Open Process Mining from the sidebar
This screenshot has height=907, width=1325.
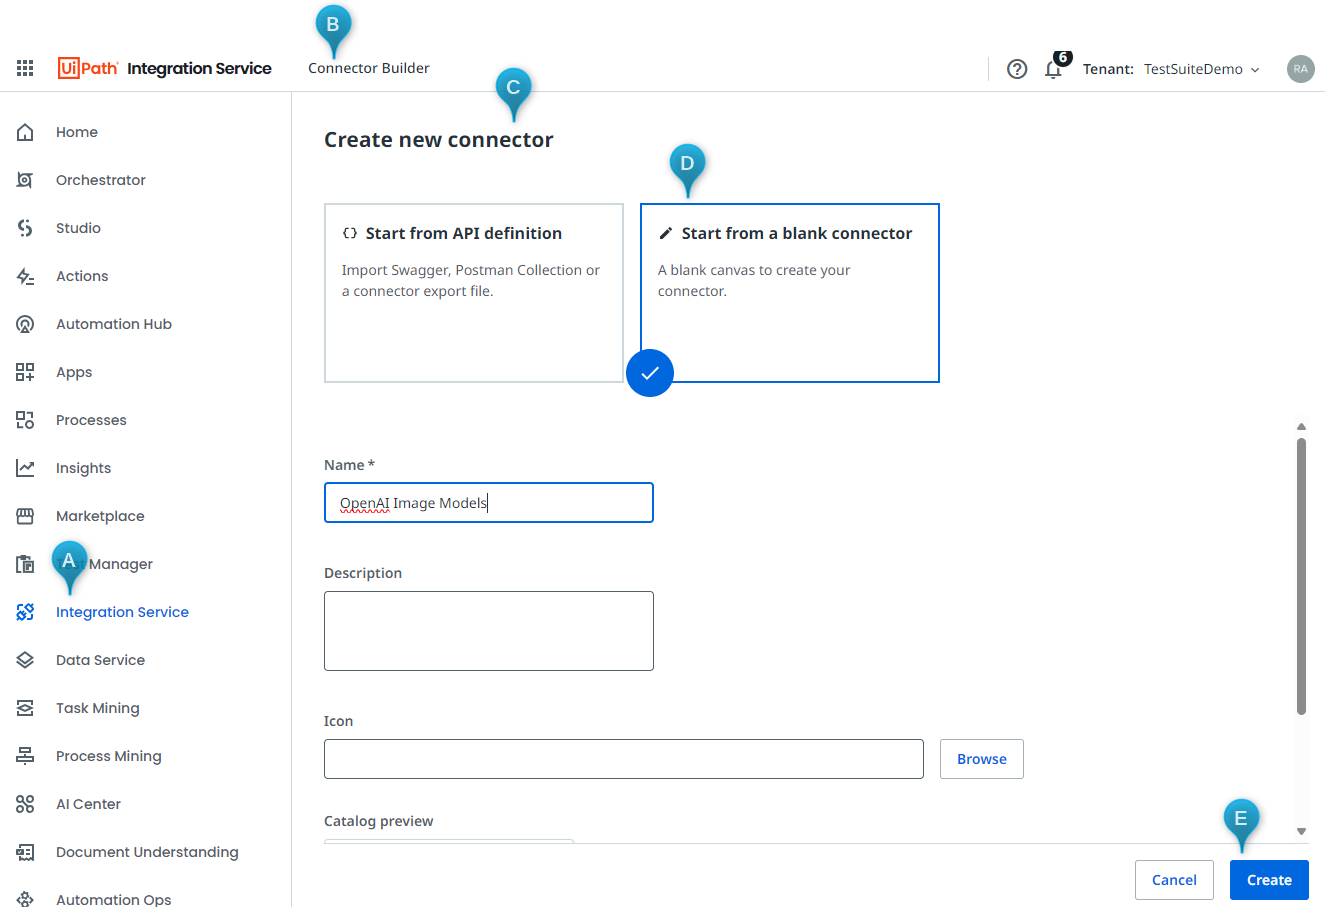click(109, 756)
